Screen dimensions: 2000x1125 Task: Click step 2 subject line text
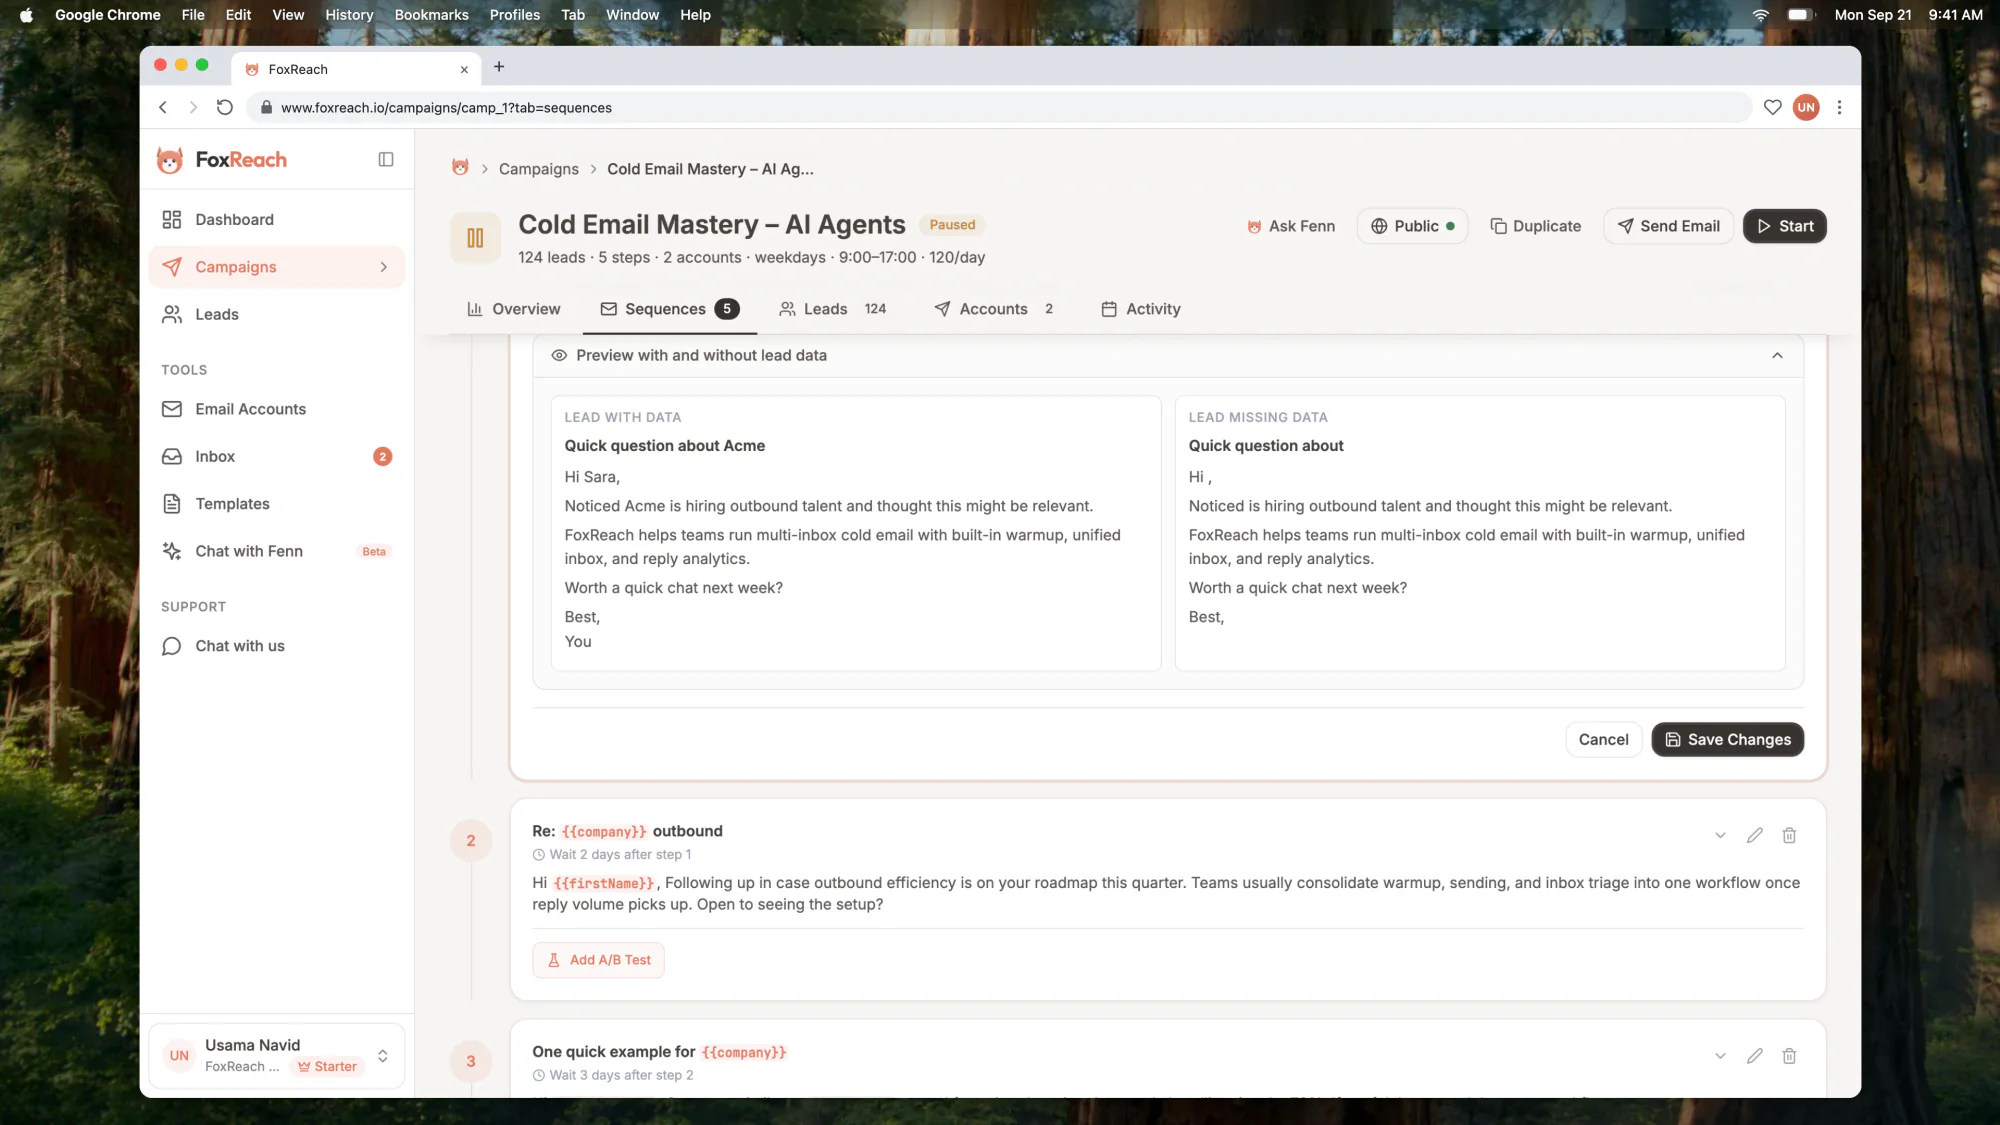628,831
